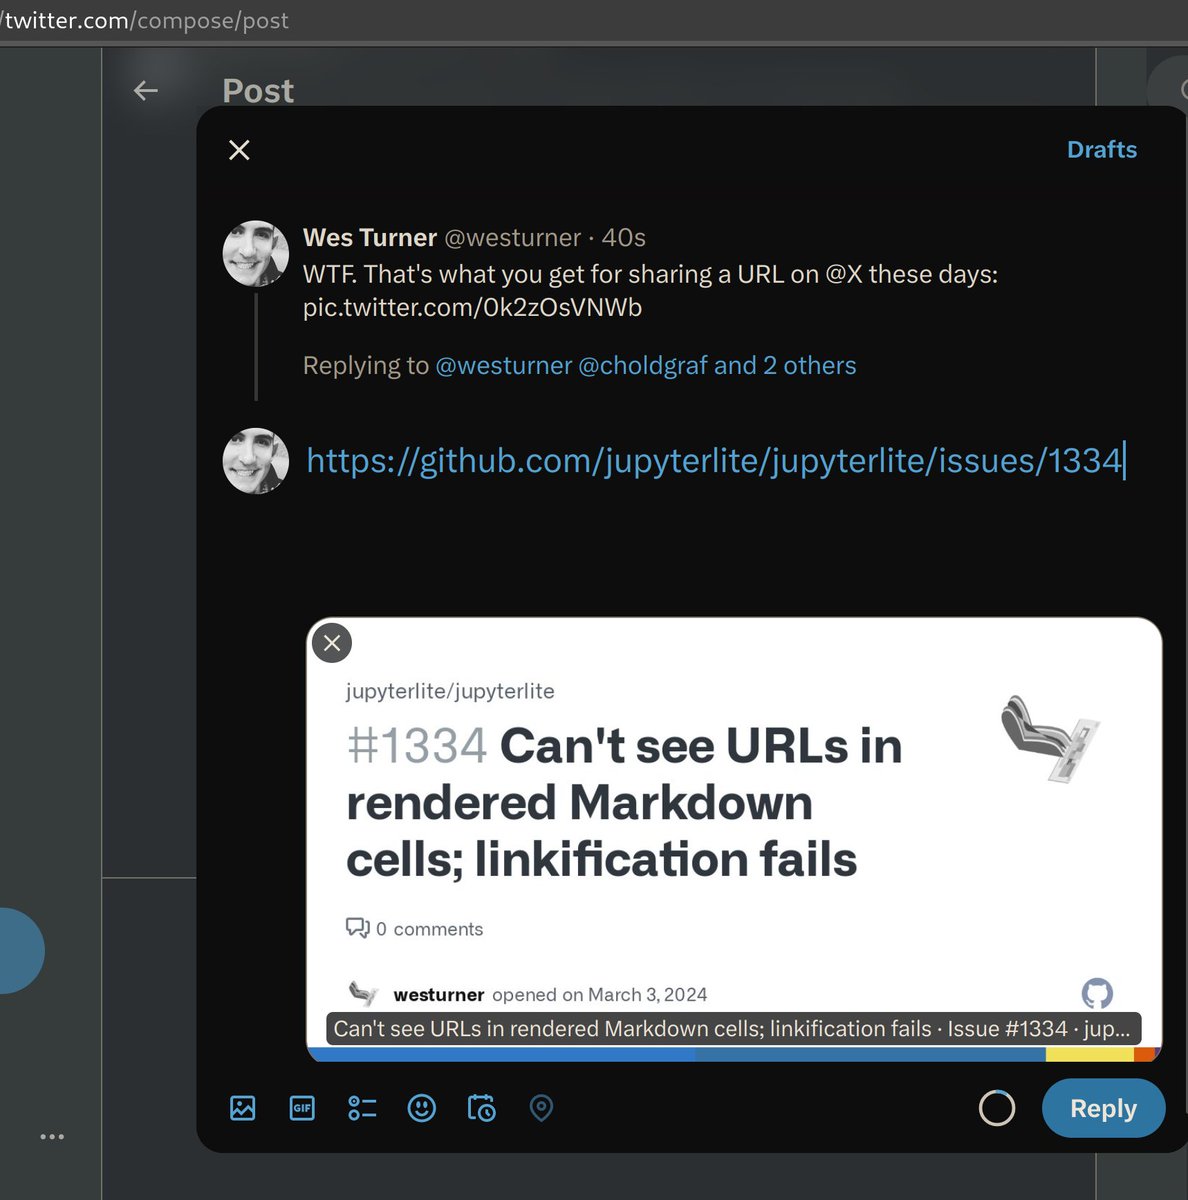Viewport: 1188px width, 1200px height.
Task: Click your avatar beside the reply text
Action: point(255,461)
